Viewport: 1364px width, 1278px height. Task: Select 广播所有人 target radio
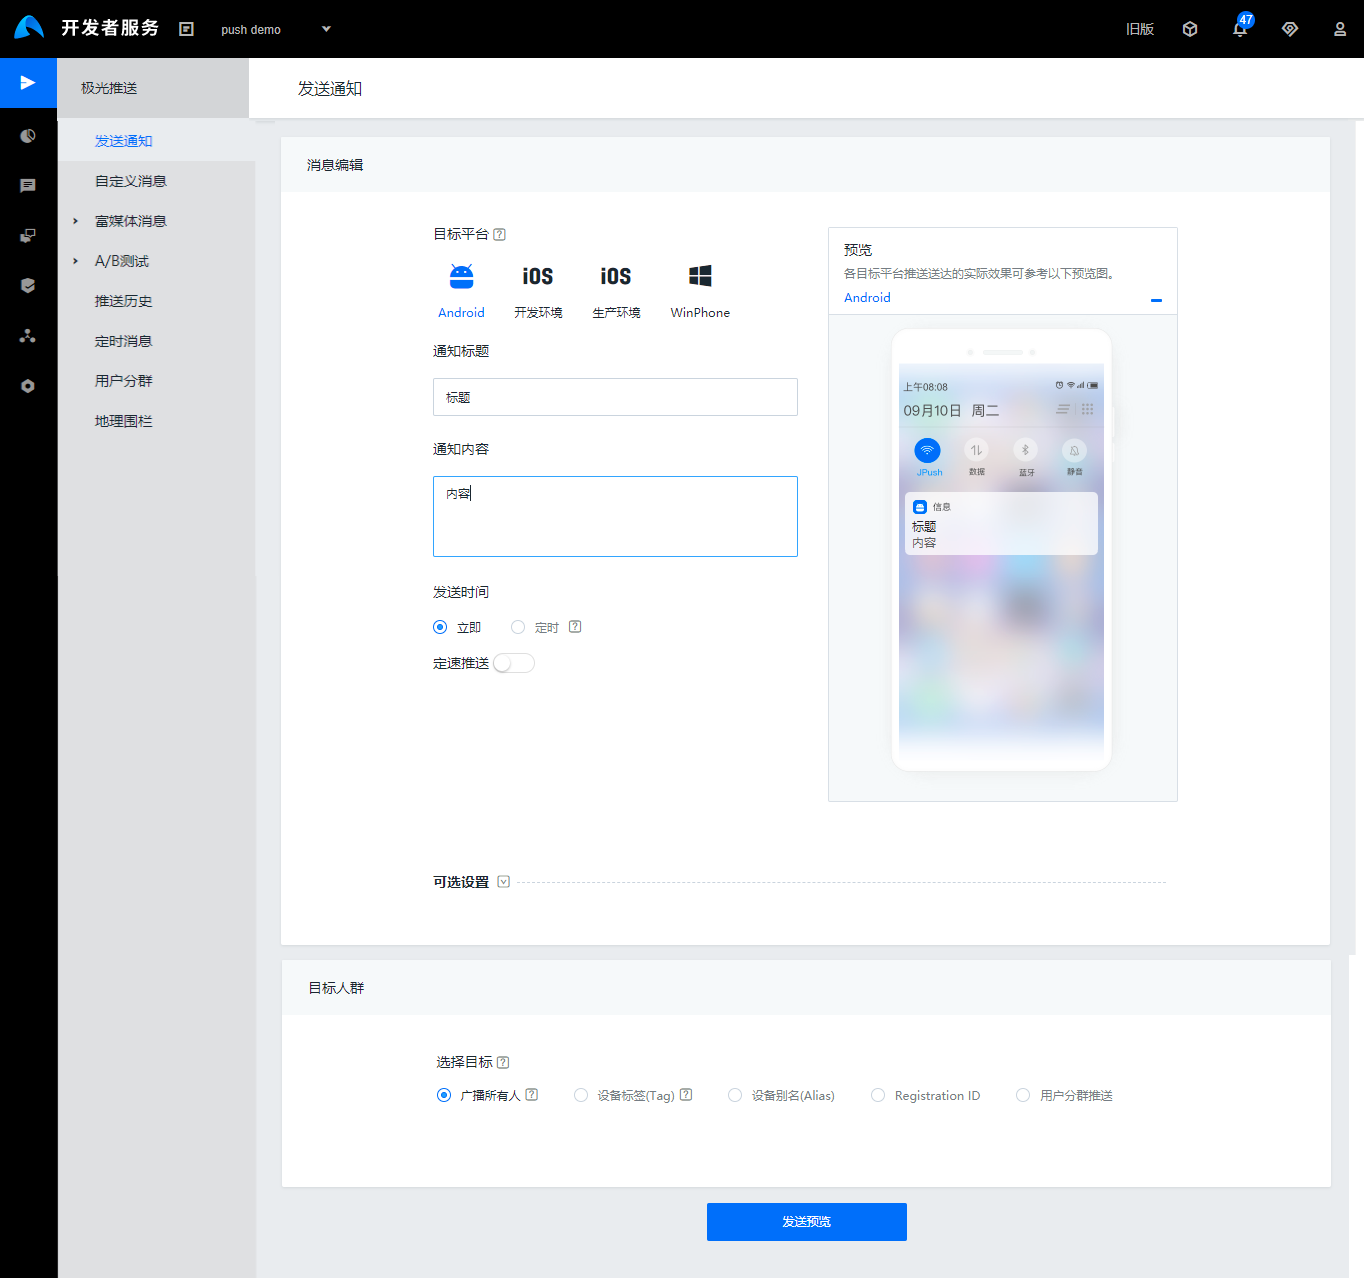(x=444, y=1095)
